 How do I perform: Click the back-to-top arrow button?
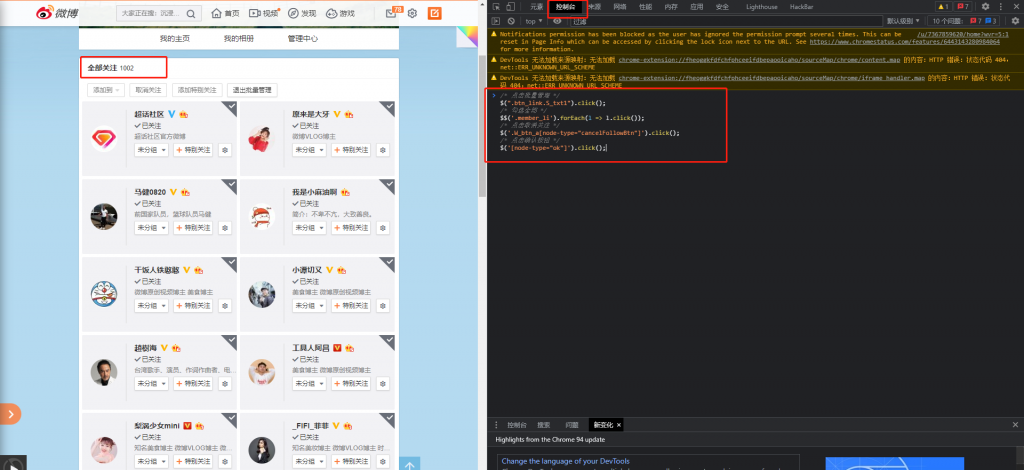[x=409, y=464]
